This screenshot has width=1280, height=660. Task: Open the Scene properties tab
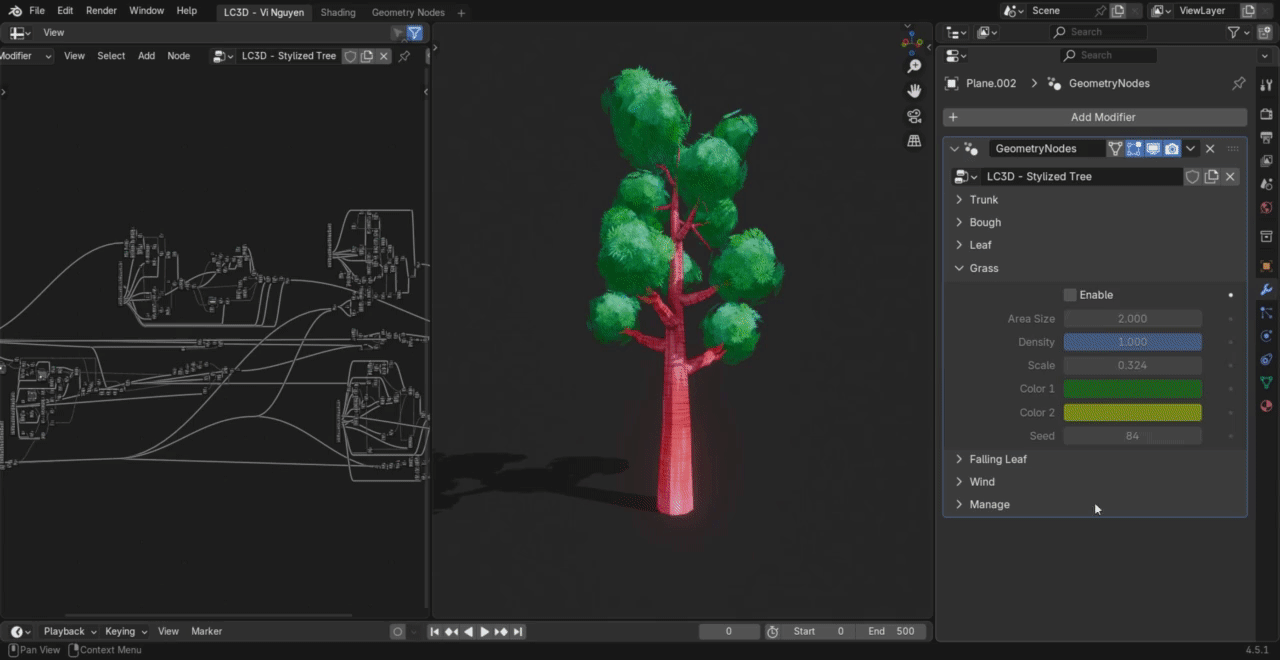pos(1266,185)
